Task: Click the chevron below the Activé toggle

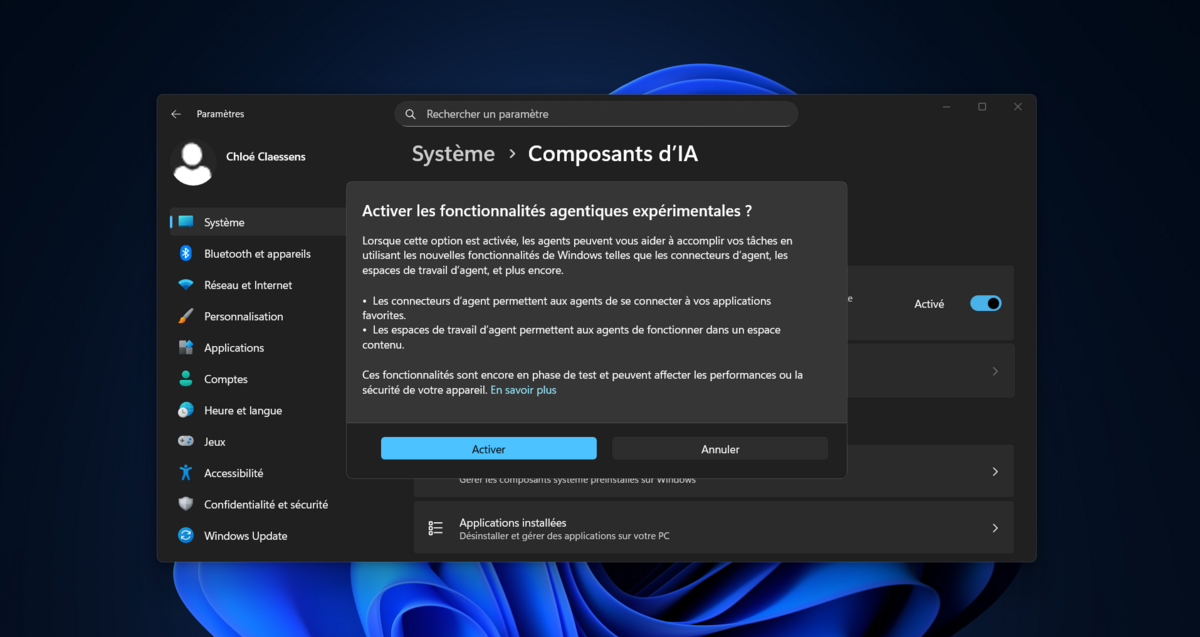Action: click(x=994, y=370)
